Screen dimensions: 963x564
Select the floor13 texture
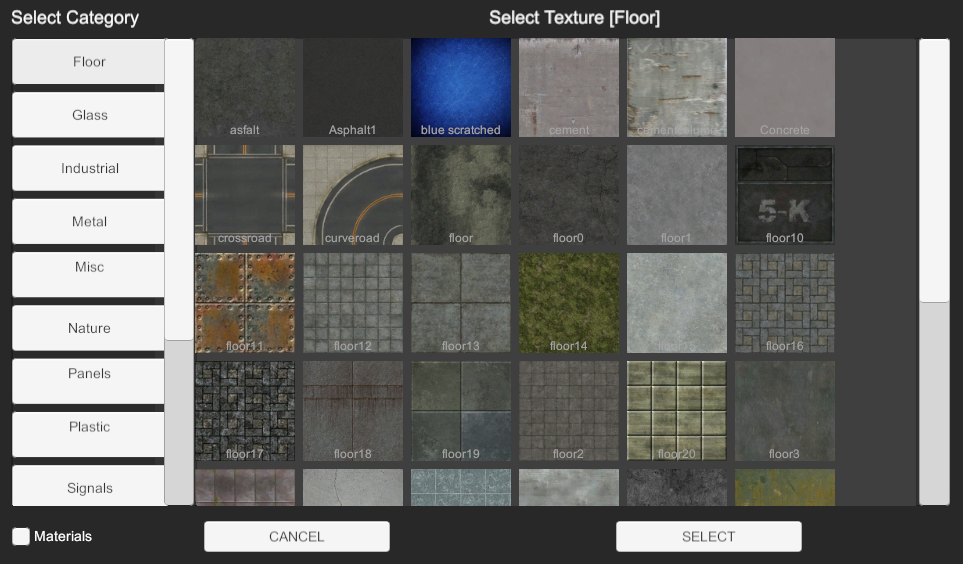point(461,304)
